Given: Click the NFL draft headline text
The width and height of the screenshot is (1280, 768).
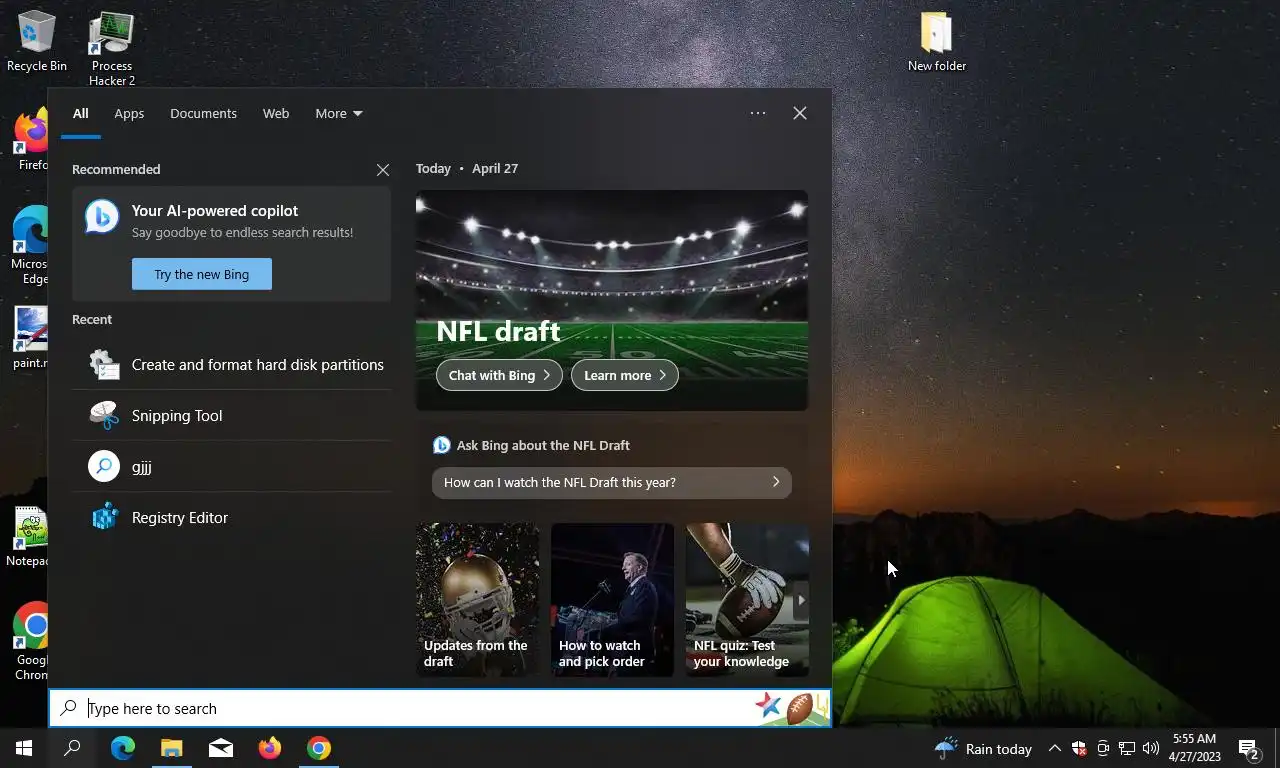Looking at the screenshot, I should pos(498,331).
